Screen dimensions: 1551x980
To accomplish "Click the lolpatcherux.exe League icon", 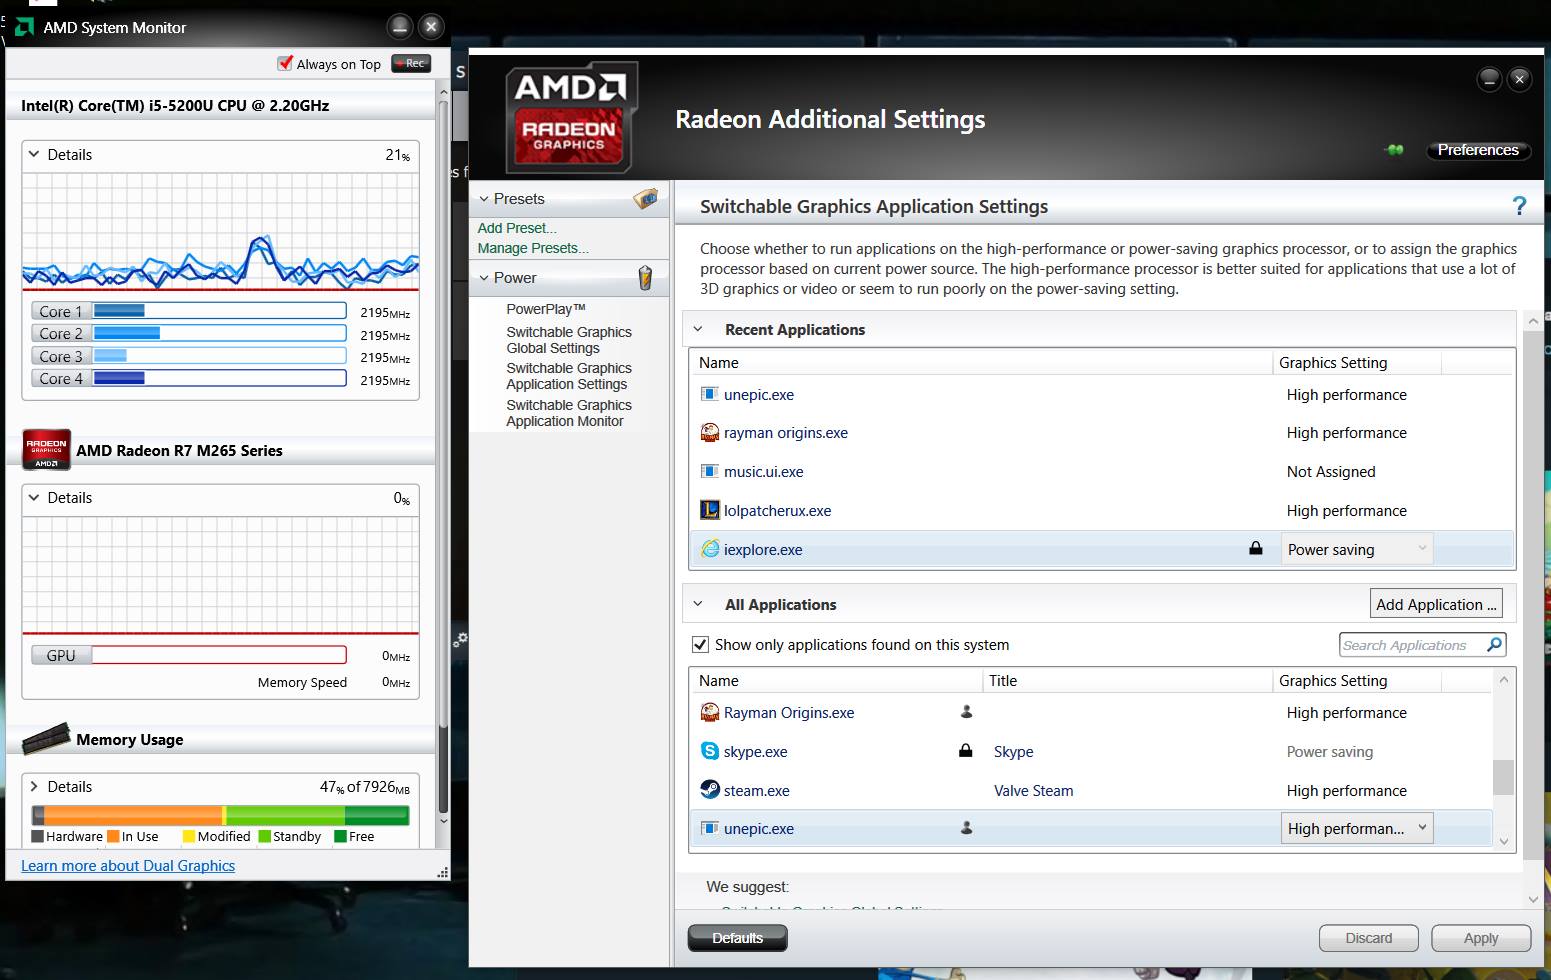I will (710, 510).
